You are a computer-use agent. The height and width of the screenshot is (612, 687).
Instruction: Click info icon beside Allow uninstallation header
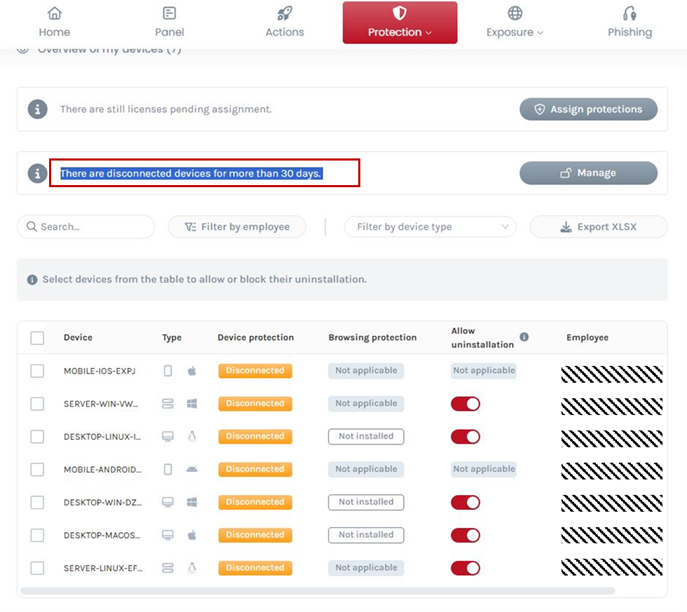pyautogui.click(x=524, y=337)
